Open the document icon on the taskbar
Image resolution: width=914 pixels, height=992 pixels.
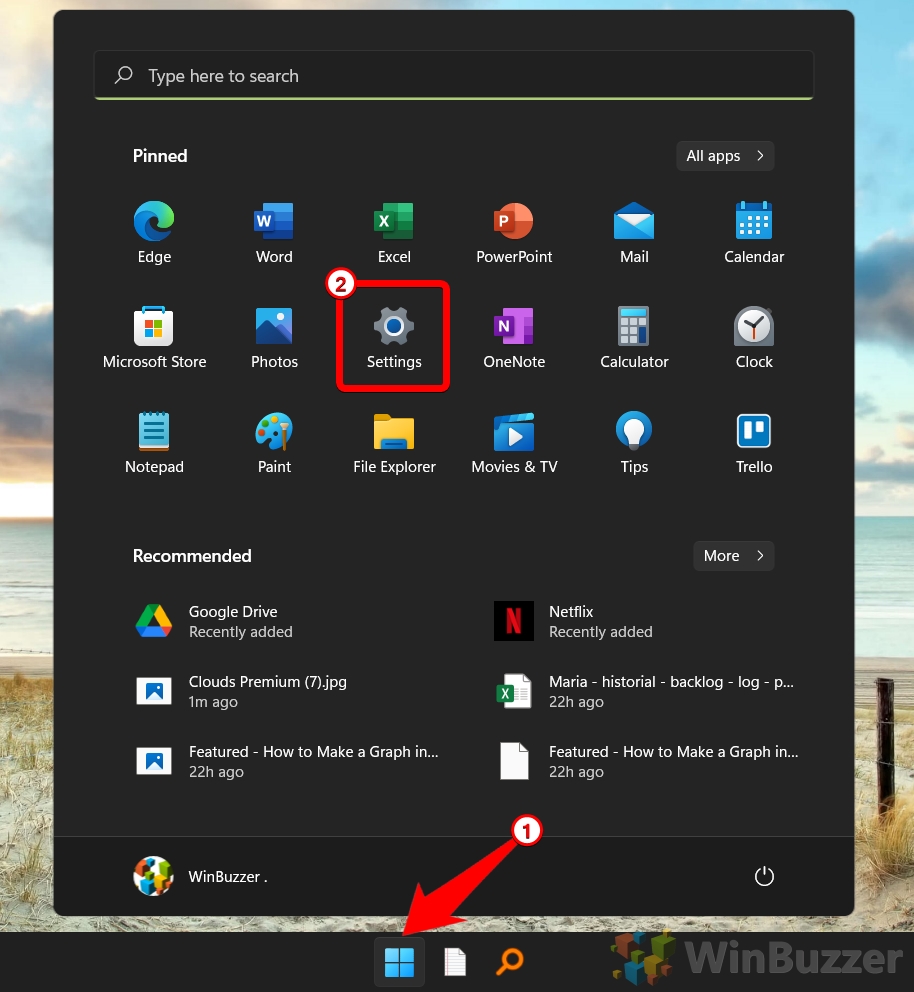(x=455, y=962)
